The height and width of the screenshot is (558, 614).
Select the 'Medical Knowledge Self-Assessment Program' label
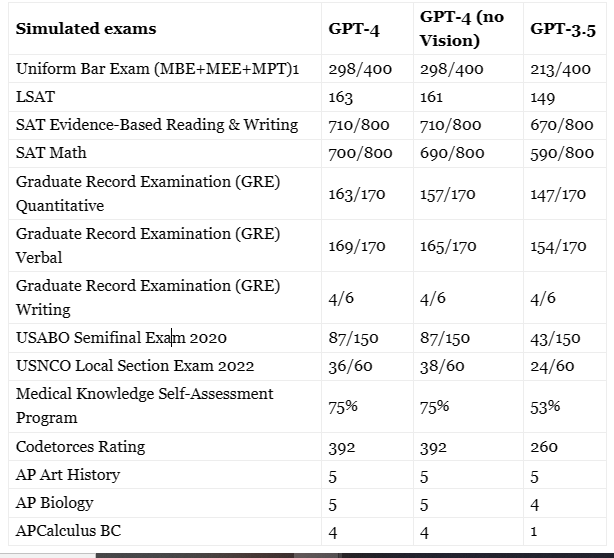click(x=145, y=406)
